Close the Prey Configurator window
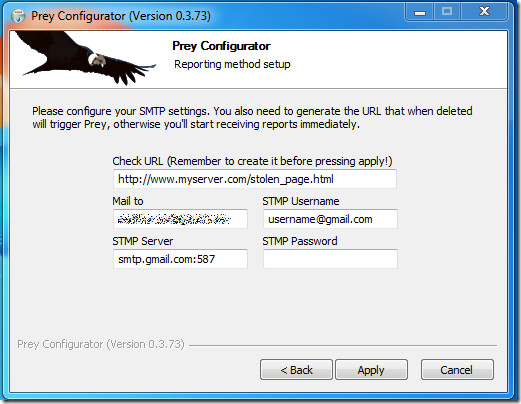 click(484, 12)
